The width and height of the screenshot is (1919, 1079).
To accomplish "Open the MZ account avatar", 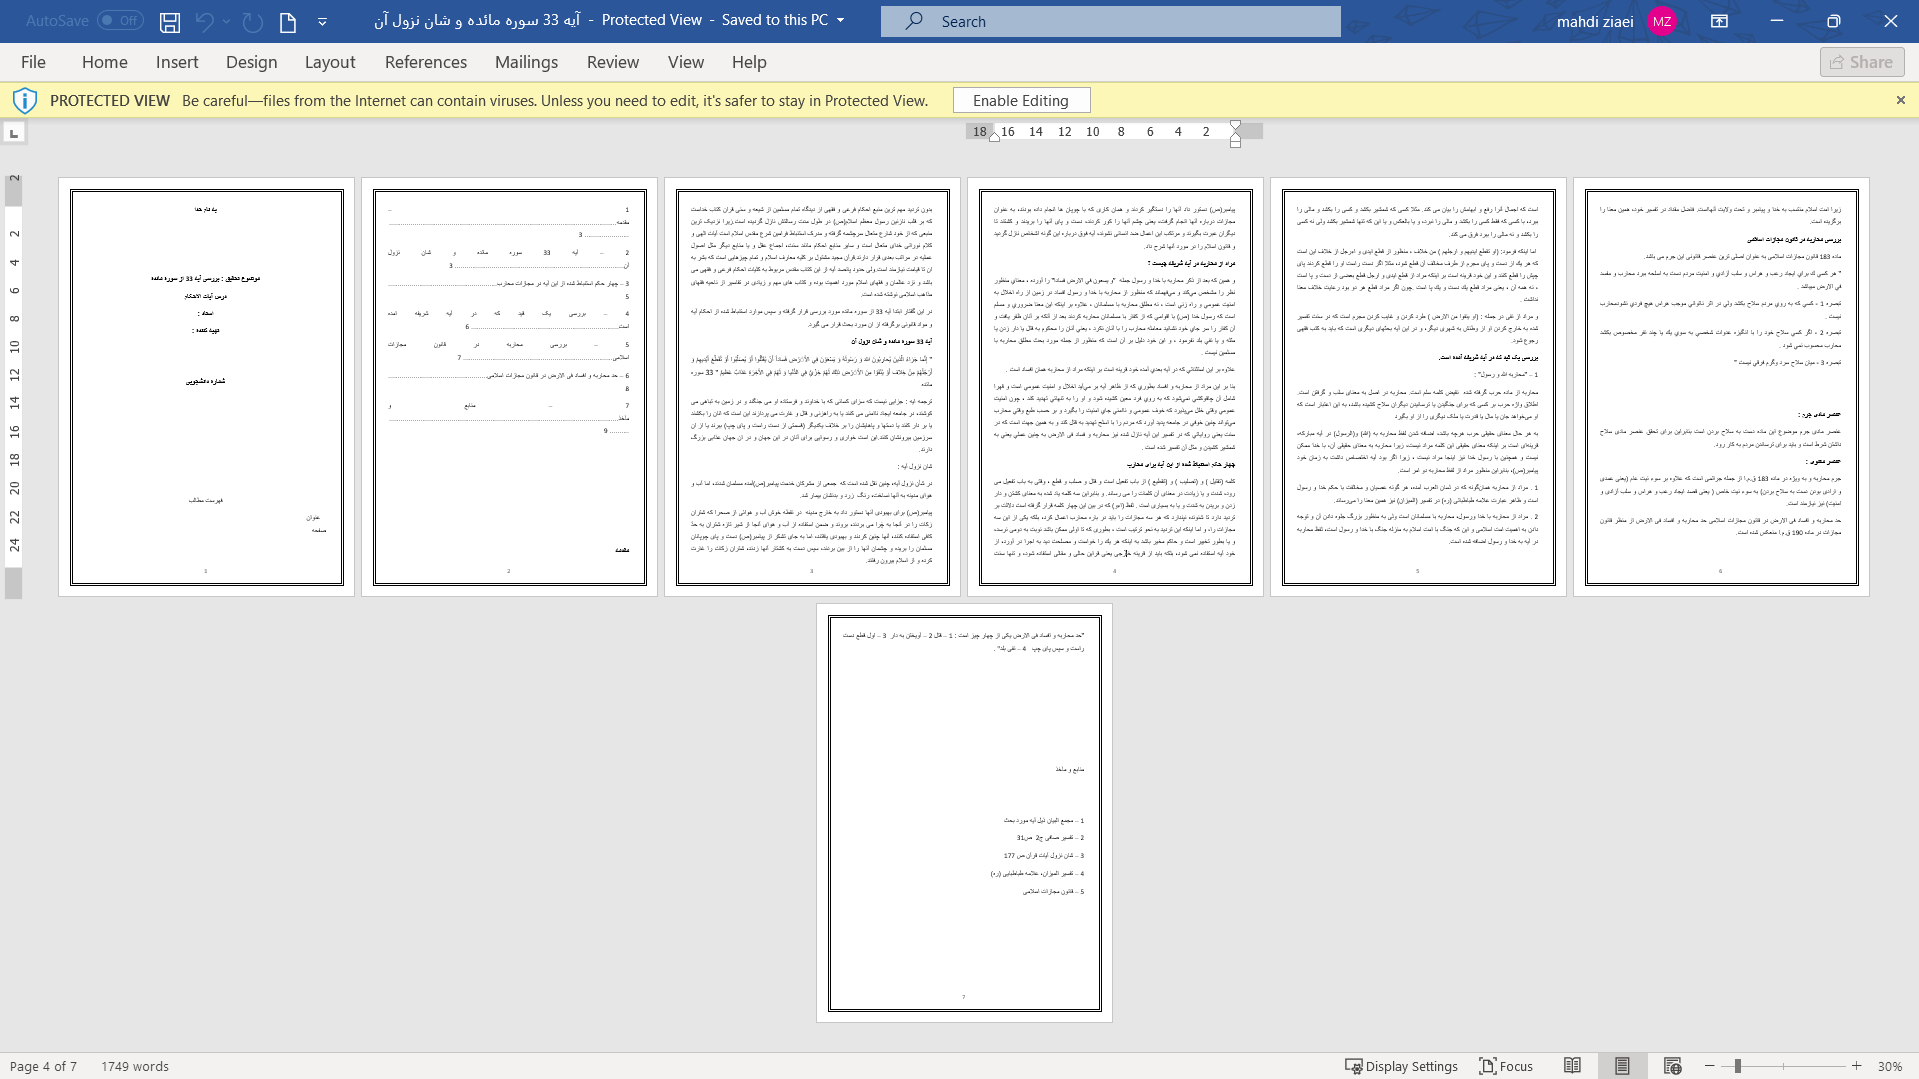I will [x=1662, y=21].
